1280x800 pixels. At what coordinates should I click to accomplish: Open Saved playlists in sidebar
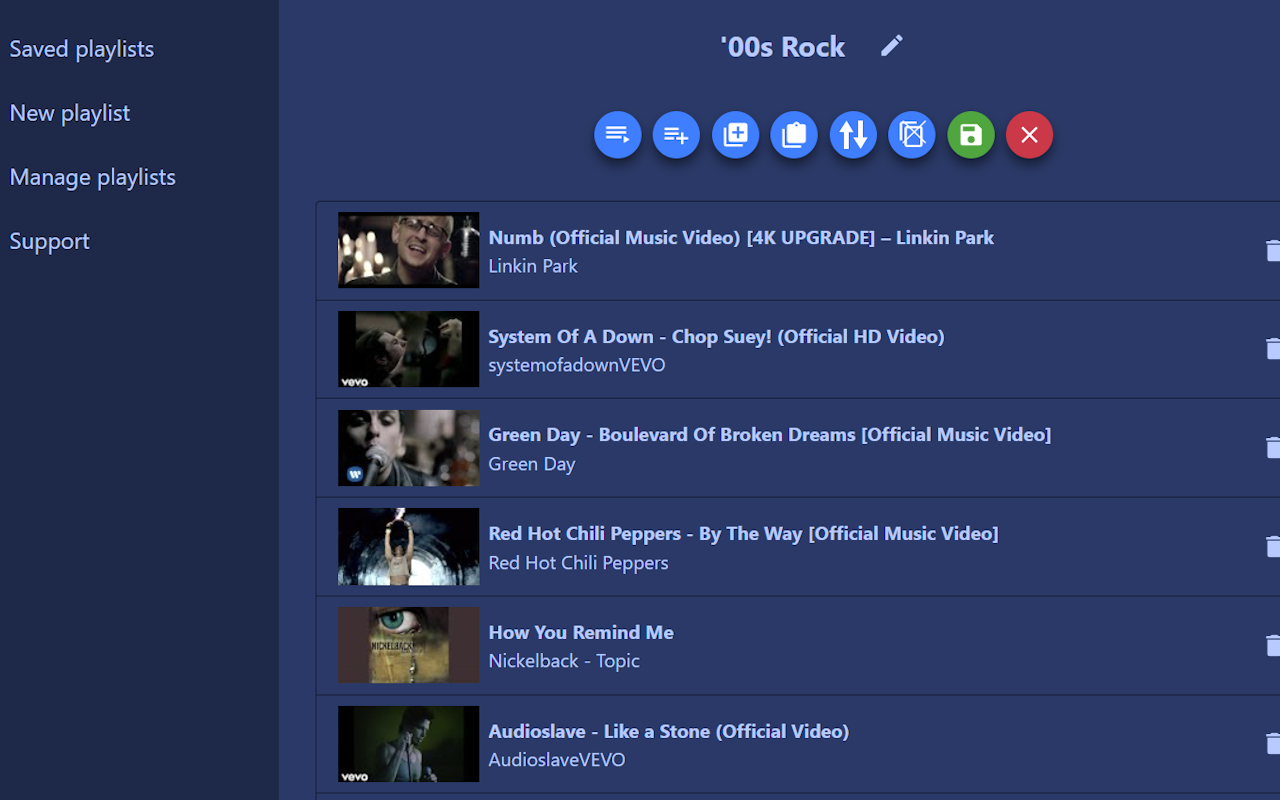point(82,49)
